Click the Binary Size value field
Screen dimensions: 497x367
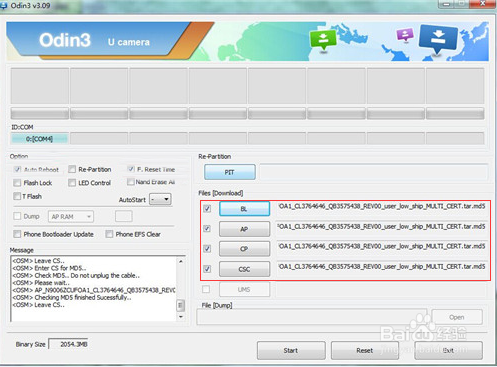68,344
